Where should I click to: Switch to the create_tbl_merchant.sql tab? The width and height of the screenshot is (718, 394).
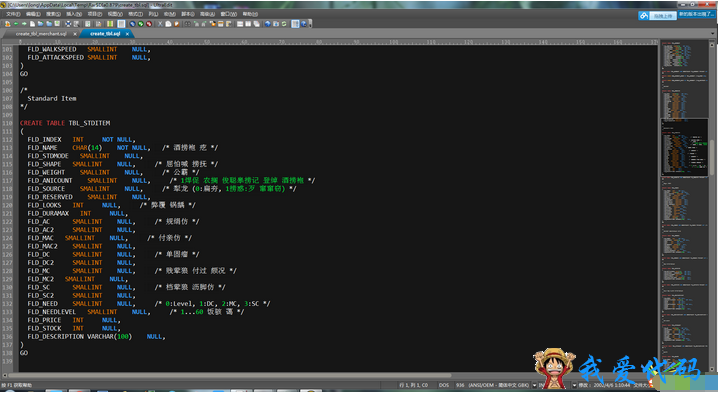41,34
